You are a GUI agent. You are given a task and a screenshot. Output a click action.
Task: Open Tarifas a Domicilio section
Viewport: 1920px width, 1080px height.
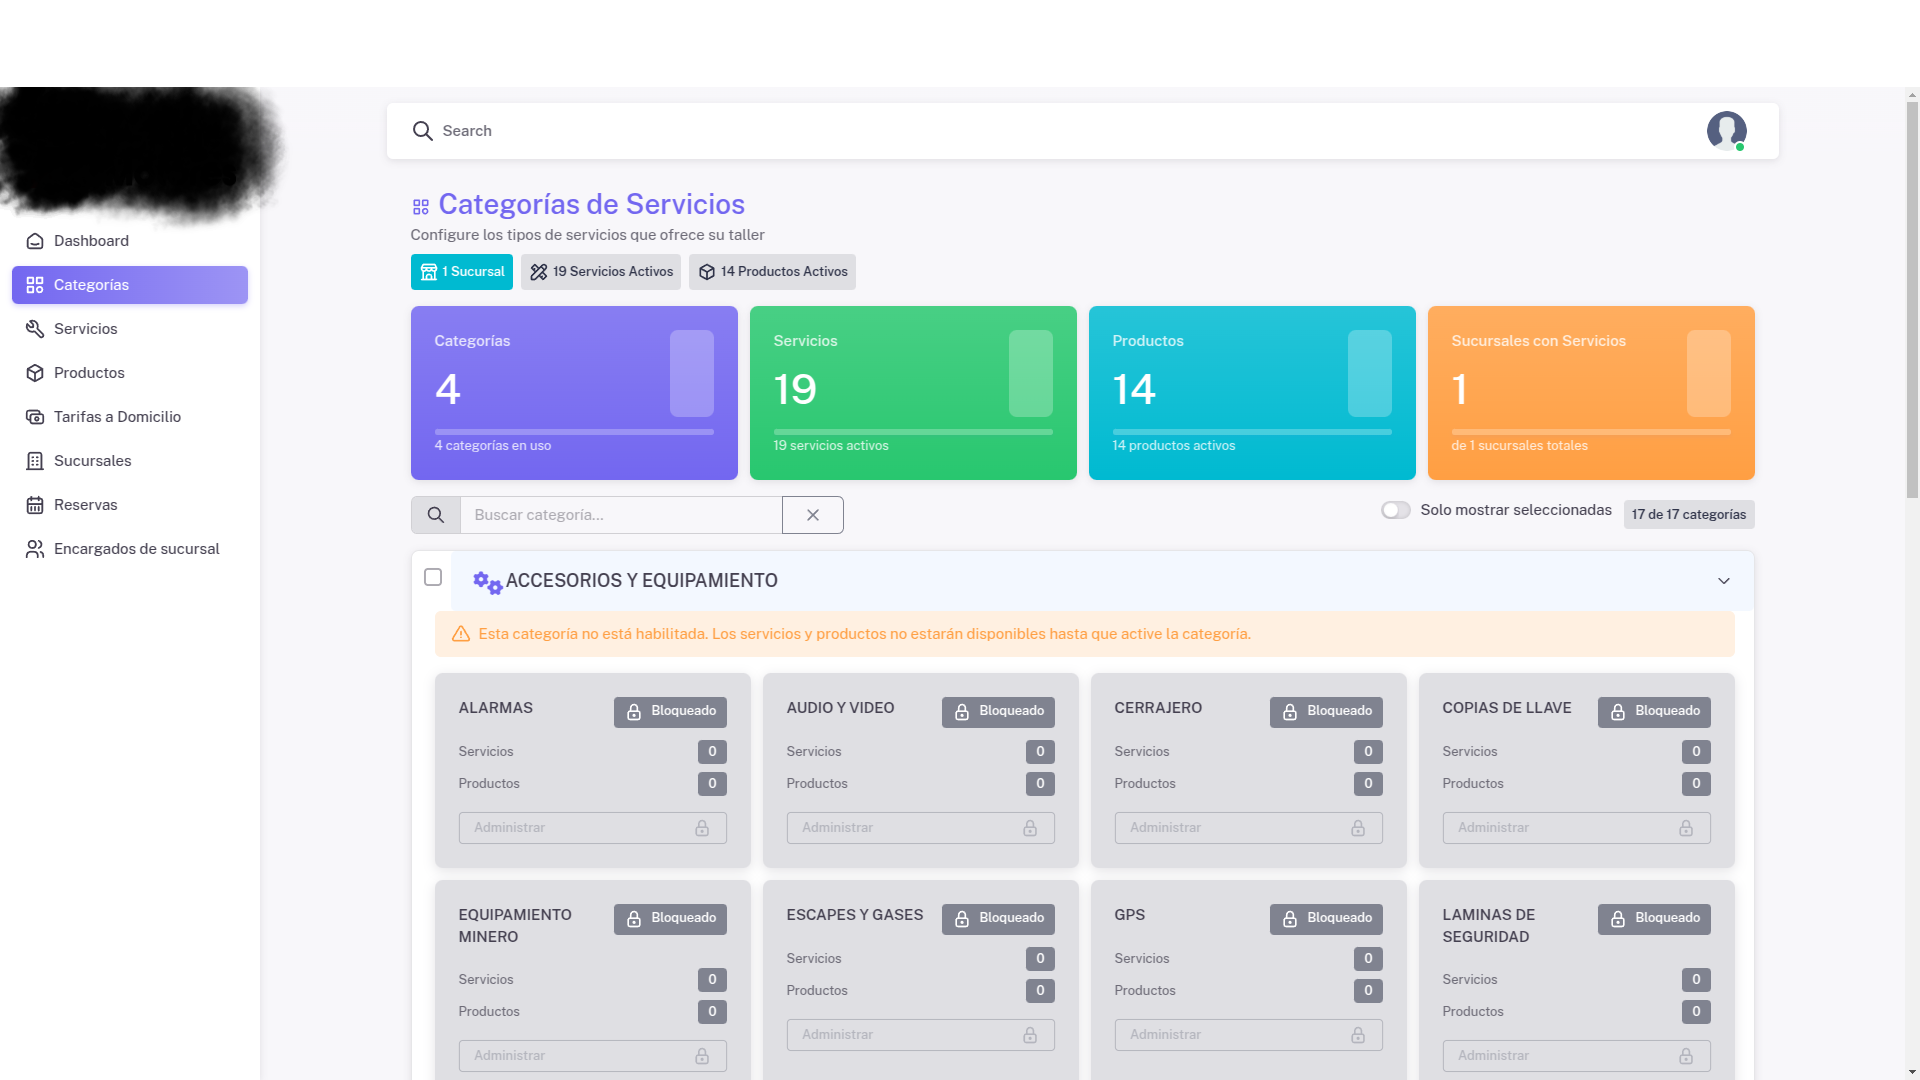[117, 417]
